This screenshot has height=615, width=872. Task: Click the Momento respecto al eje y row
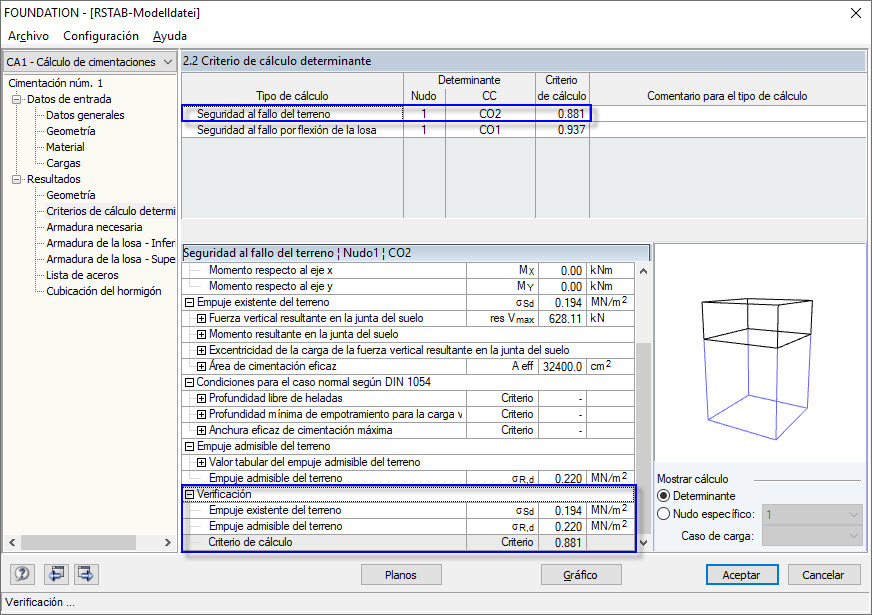coord(408,286)
